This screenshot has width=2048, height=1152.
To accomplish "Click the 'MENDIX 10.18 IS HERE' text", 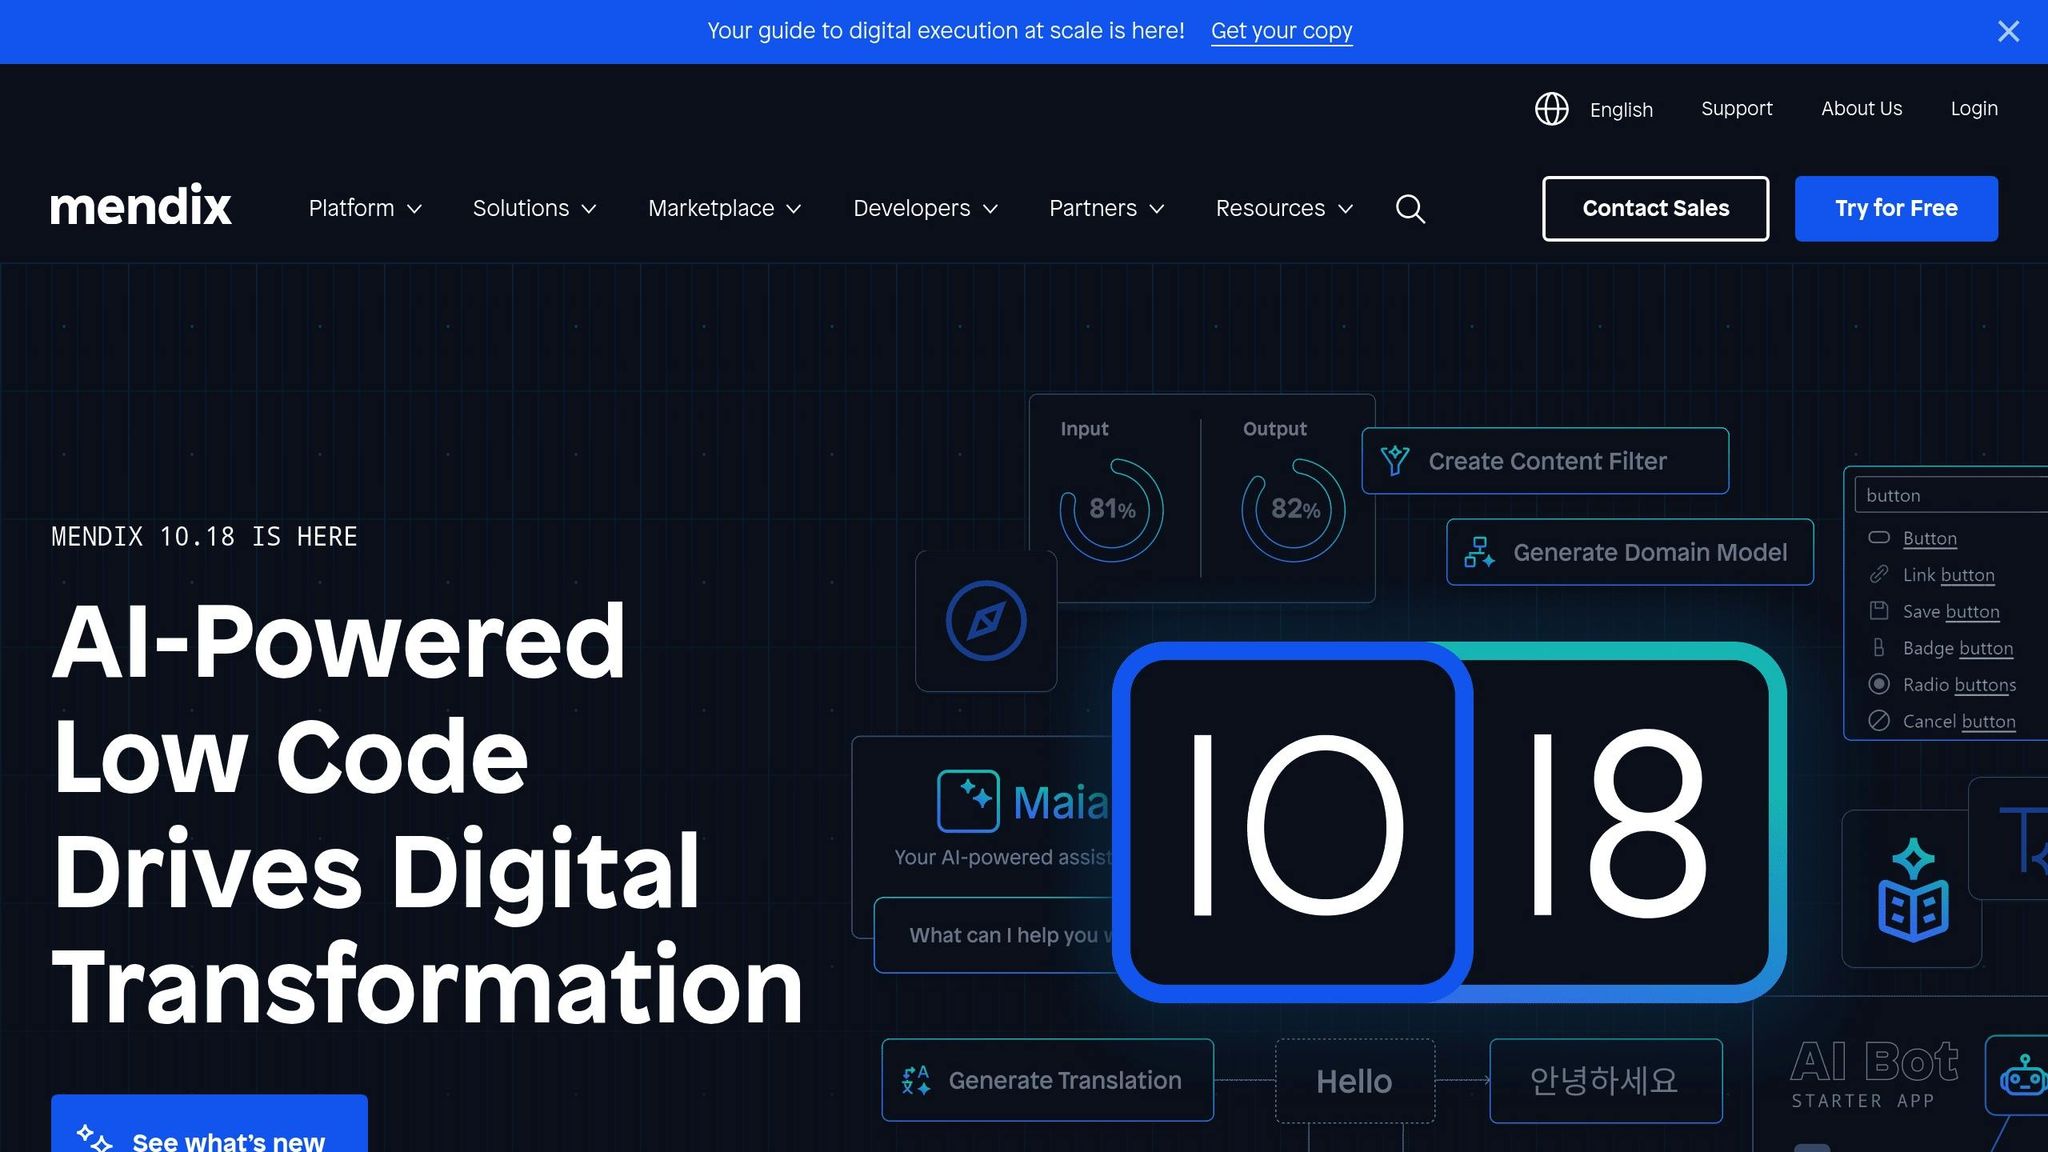I will [204, 537].
